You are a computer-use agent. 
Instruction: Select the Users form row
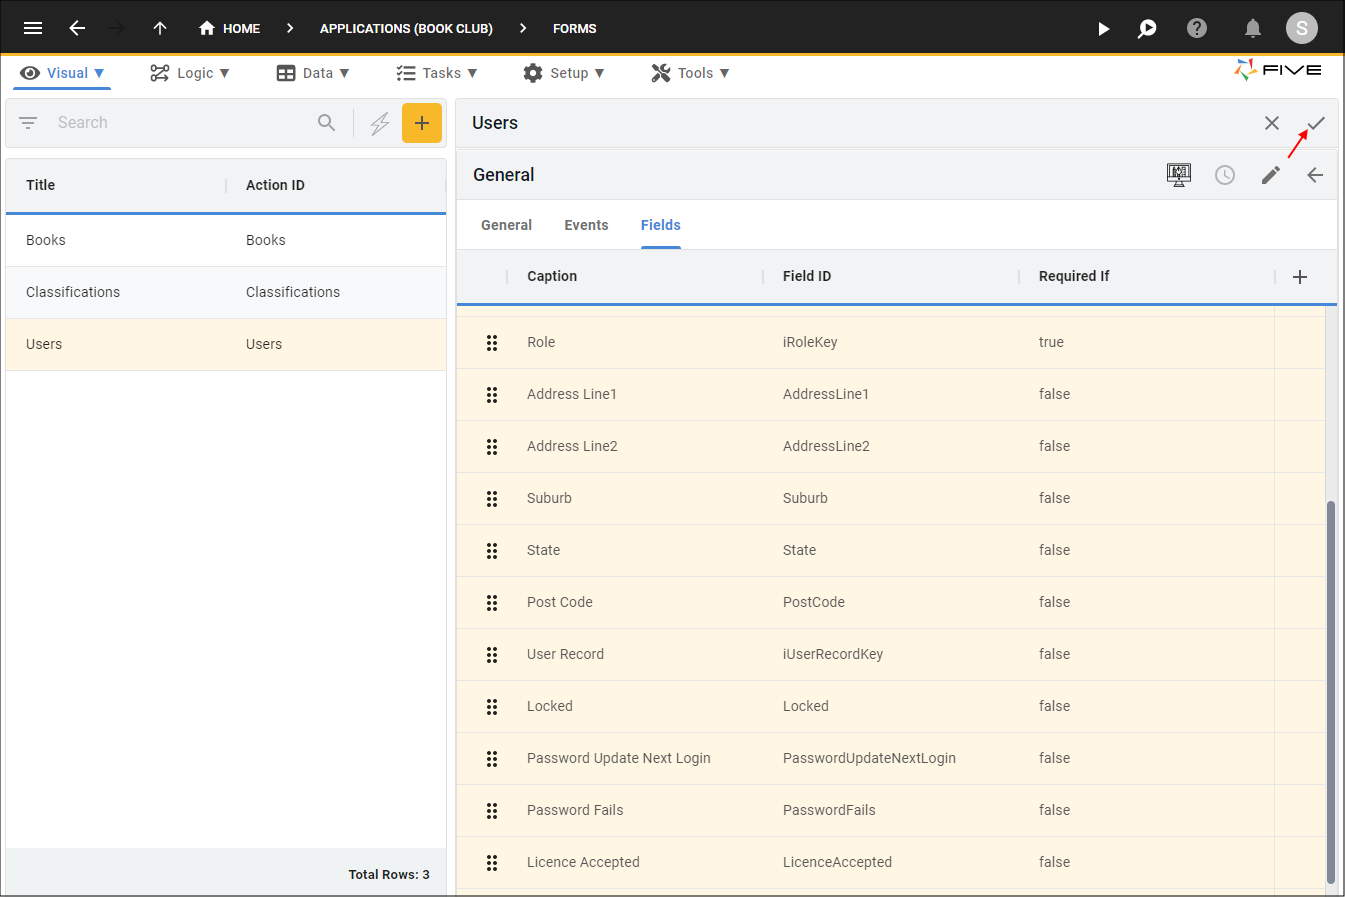[x=226, y=344]
